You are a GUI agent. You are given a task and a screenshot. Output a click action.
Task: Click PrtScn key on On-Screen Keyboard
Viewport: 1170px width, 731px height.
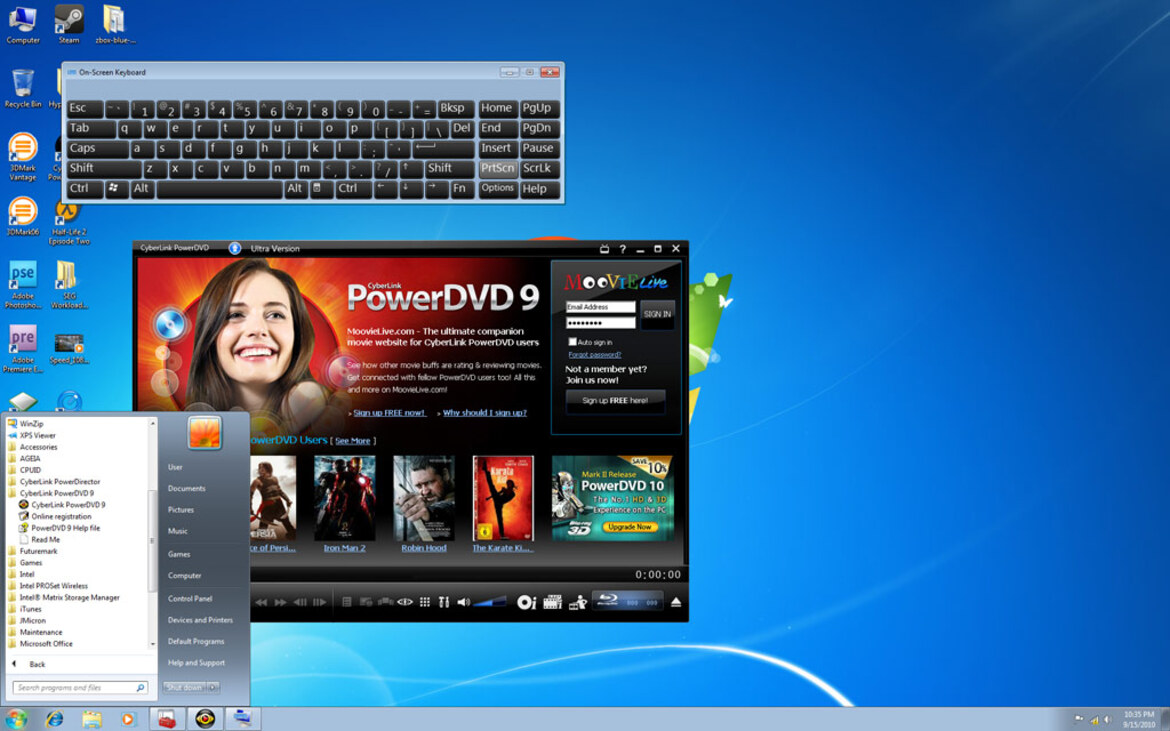coord(498,169)
